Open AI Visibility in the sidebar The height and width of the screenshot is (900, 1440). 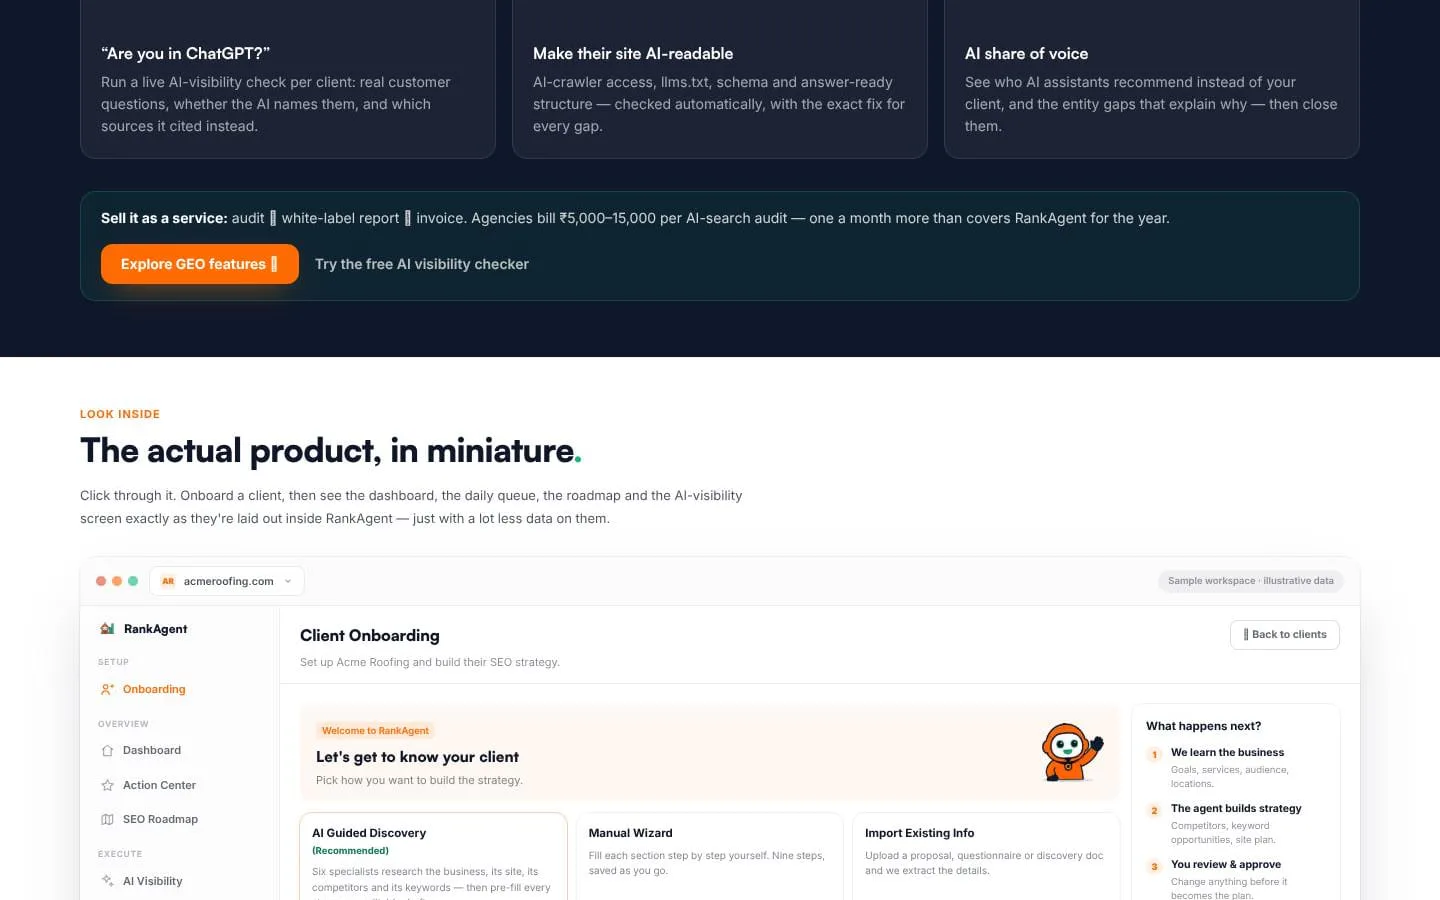tap(179, 881)
